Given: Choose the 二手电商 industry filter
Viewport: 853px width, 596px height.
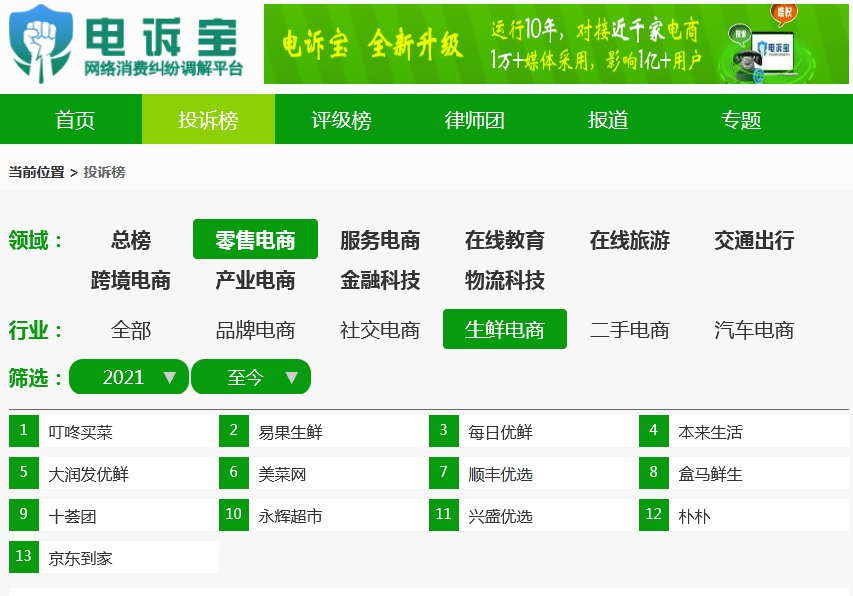Looking at the screenshot, I should point(629,330).
